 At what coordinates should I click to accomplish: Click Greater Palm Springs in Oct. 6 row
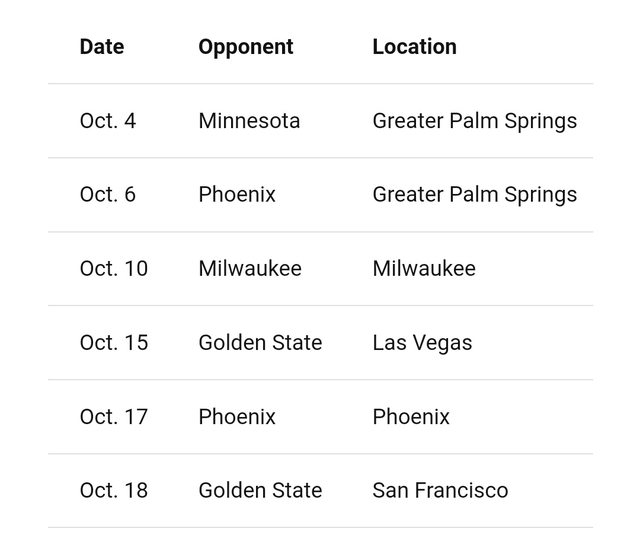[x=474, y=195]
